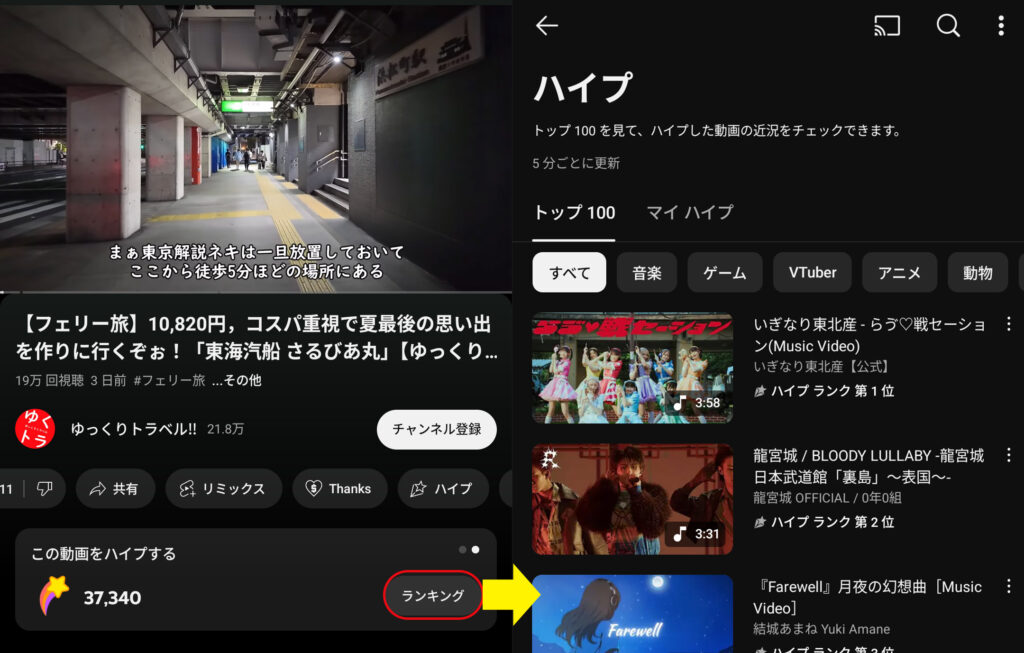The image size is (1024, 653).
Task: Select the すべて filter chip
Action: (569, 272)
